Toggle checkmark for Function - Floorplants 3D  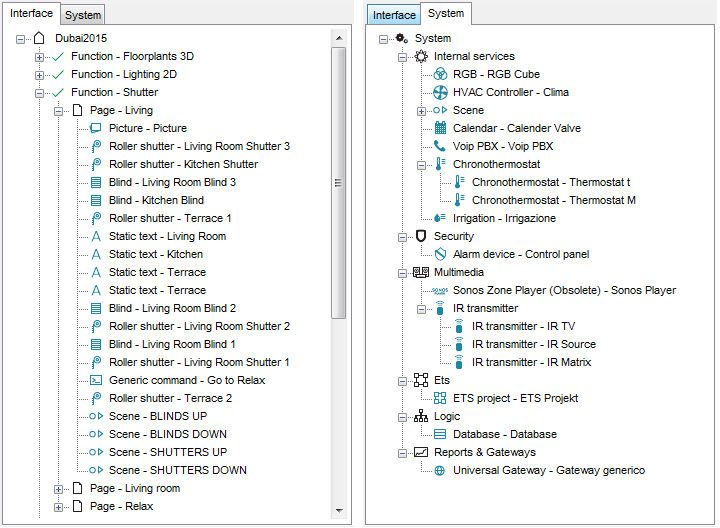(58, 56)
